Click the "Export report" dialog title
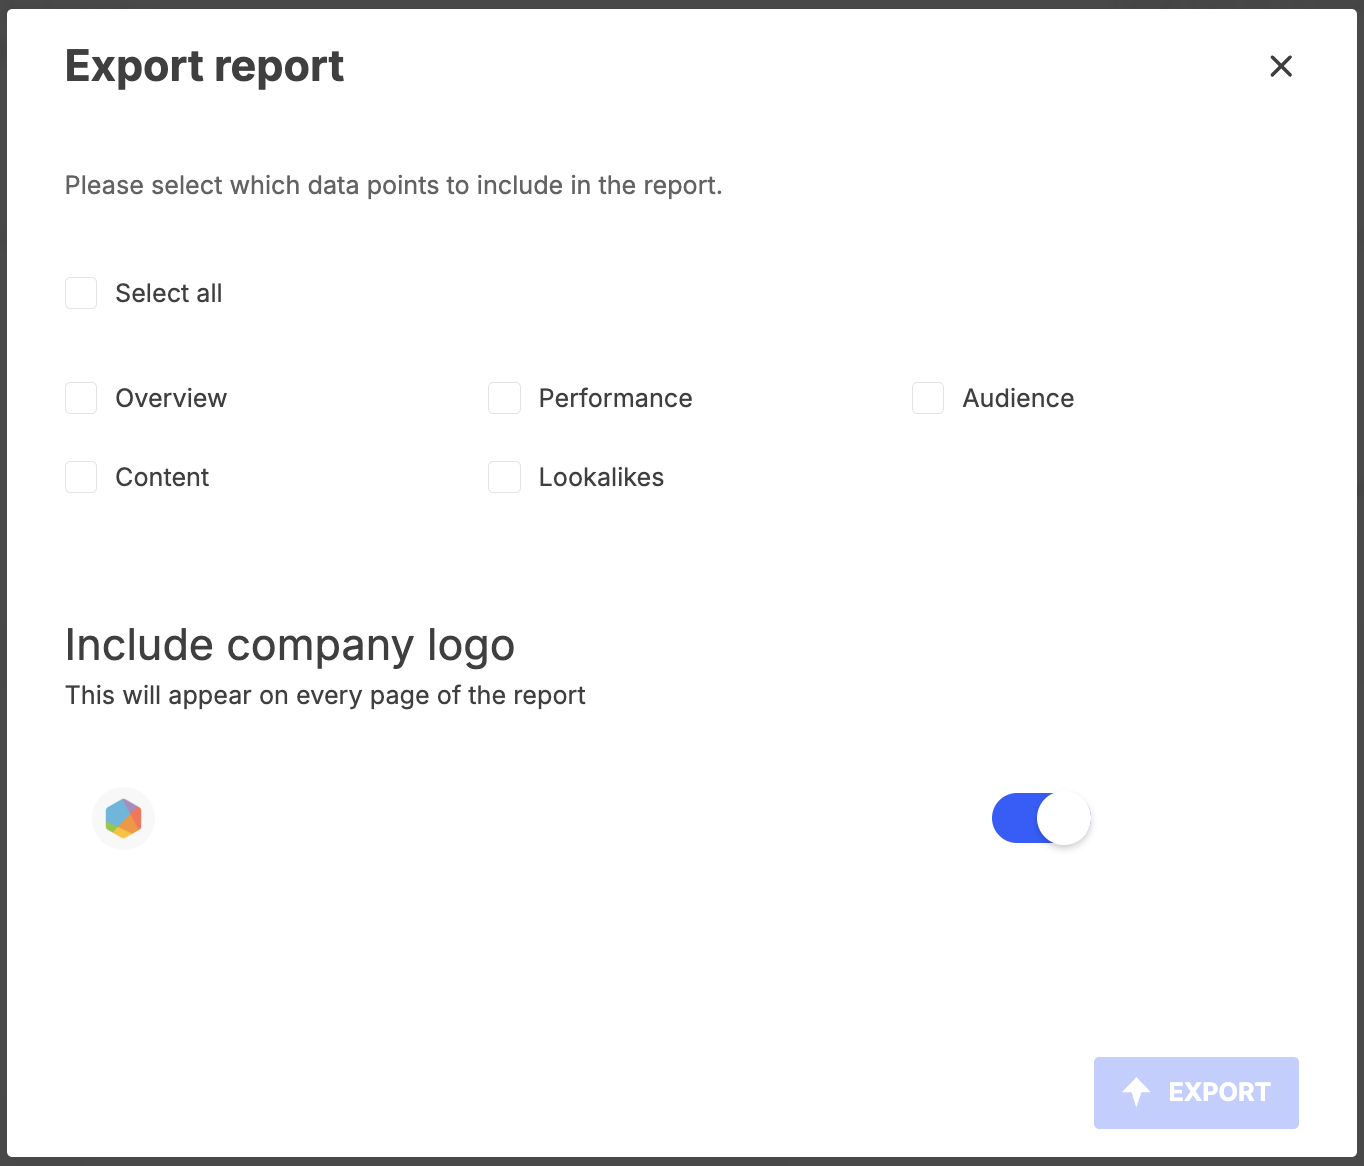This screenshot has width=1364, height=1166. 204,67
